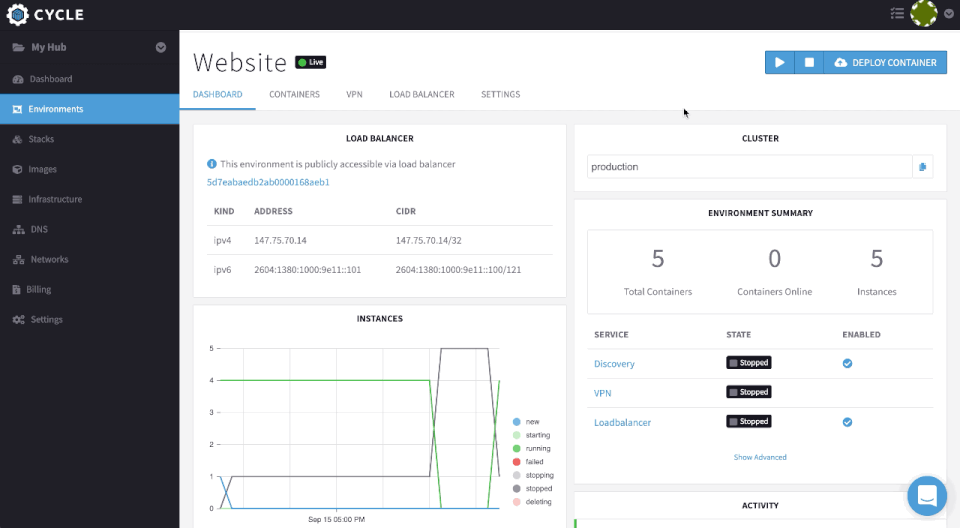Screen dimensions: 960x528
Task: Open the VPN service link
Action: (602, 393)
